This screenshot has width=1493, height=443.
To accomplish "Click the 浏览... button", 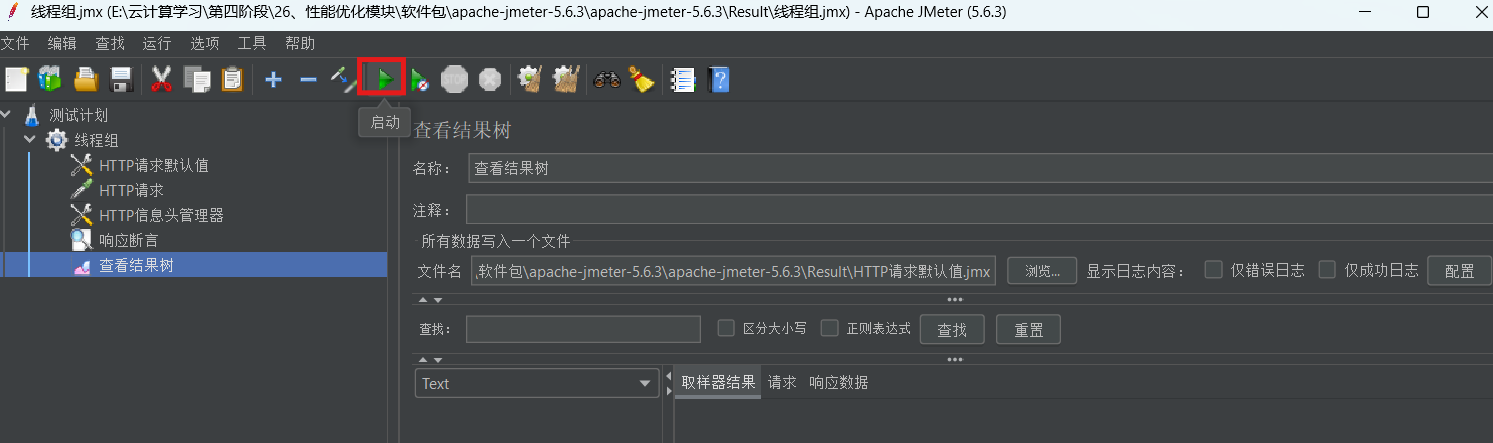I will coord(1041,271).
